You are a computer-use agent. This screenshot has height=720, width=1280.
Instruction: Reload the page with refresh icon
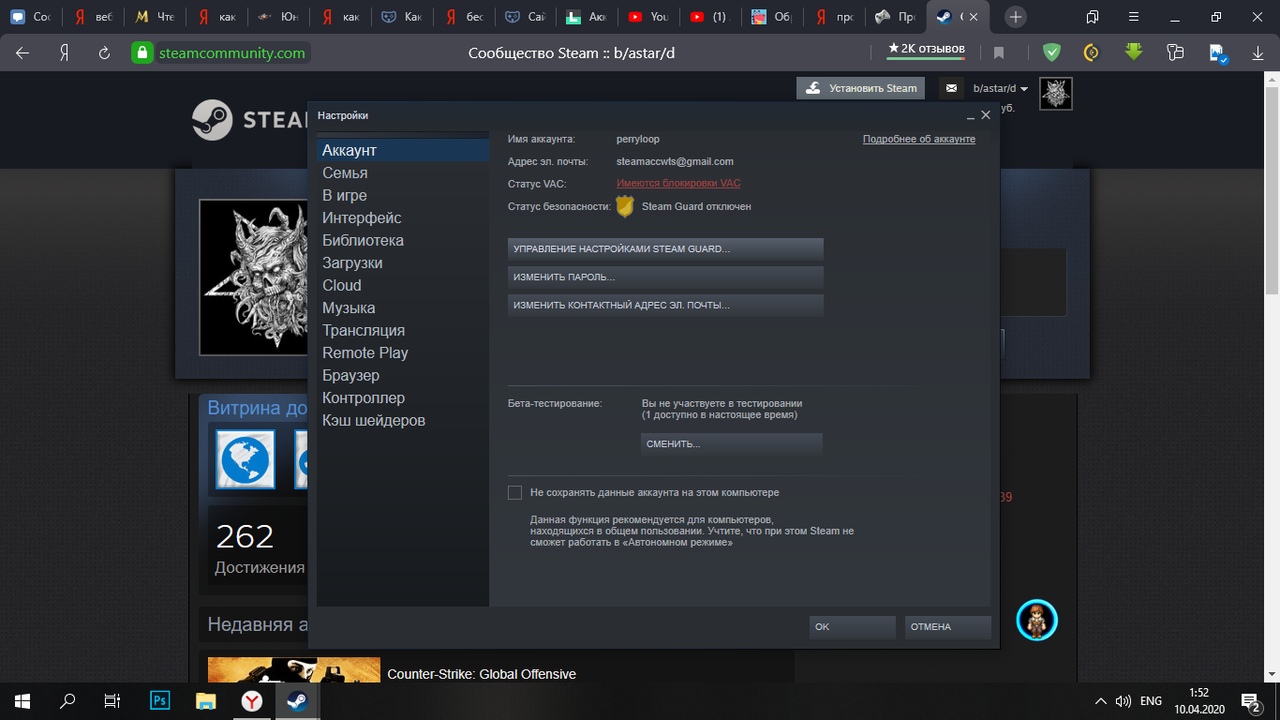click(x=104, y=53)
